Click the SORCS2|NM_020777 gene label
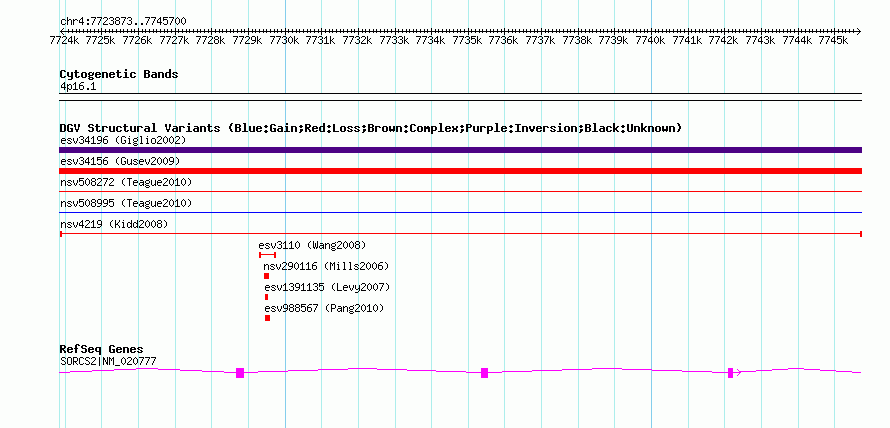 (108, 361)
